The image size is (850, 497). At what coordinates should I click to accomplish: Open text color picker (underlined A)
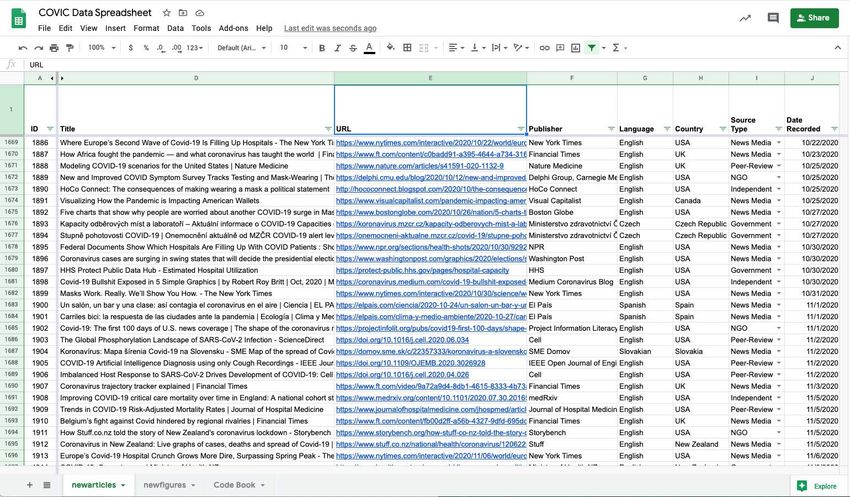coord(369,48)
